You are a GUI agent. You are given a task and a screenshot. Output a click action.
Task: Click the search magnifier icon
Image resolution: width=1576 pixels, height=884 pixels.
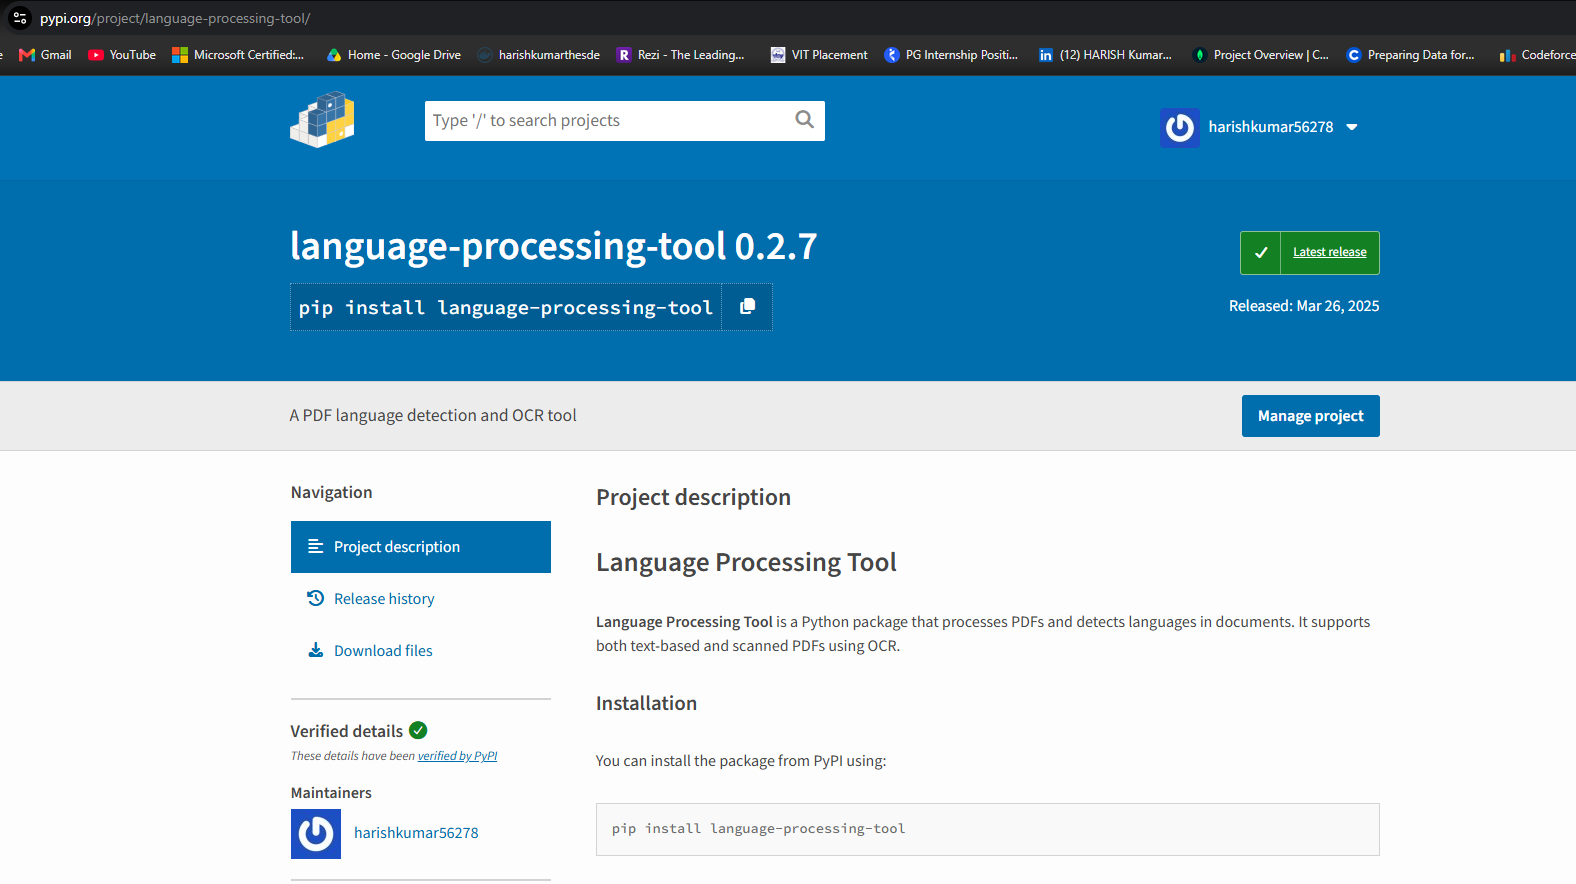804,120
